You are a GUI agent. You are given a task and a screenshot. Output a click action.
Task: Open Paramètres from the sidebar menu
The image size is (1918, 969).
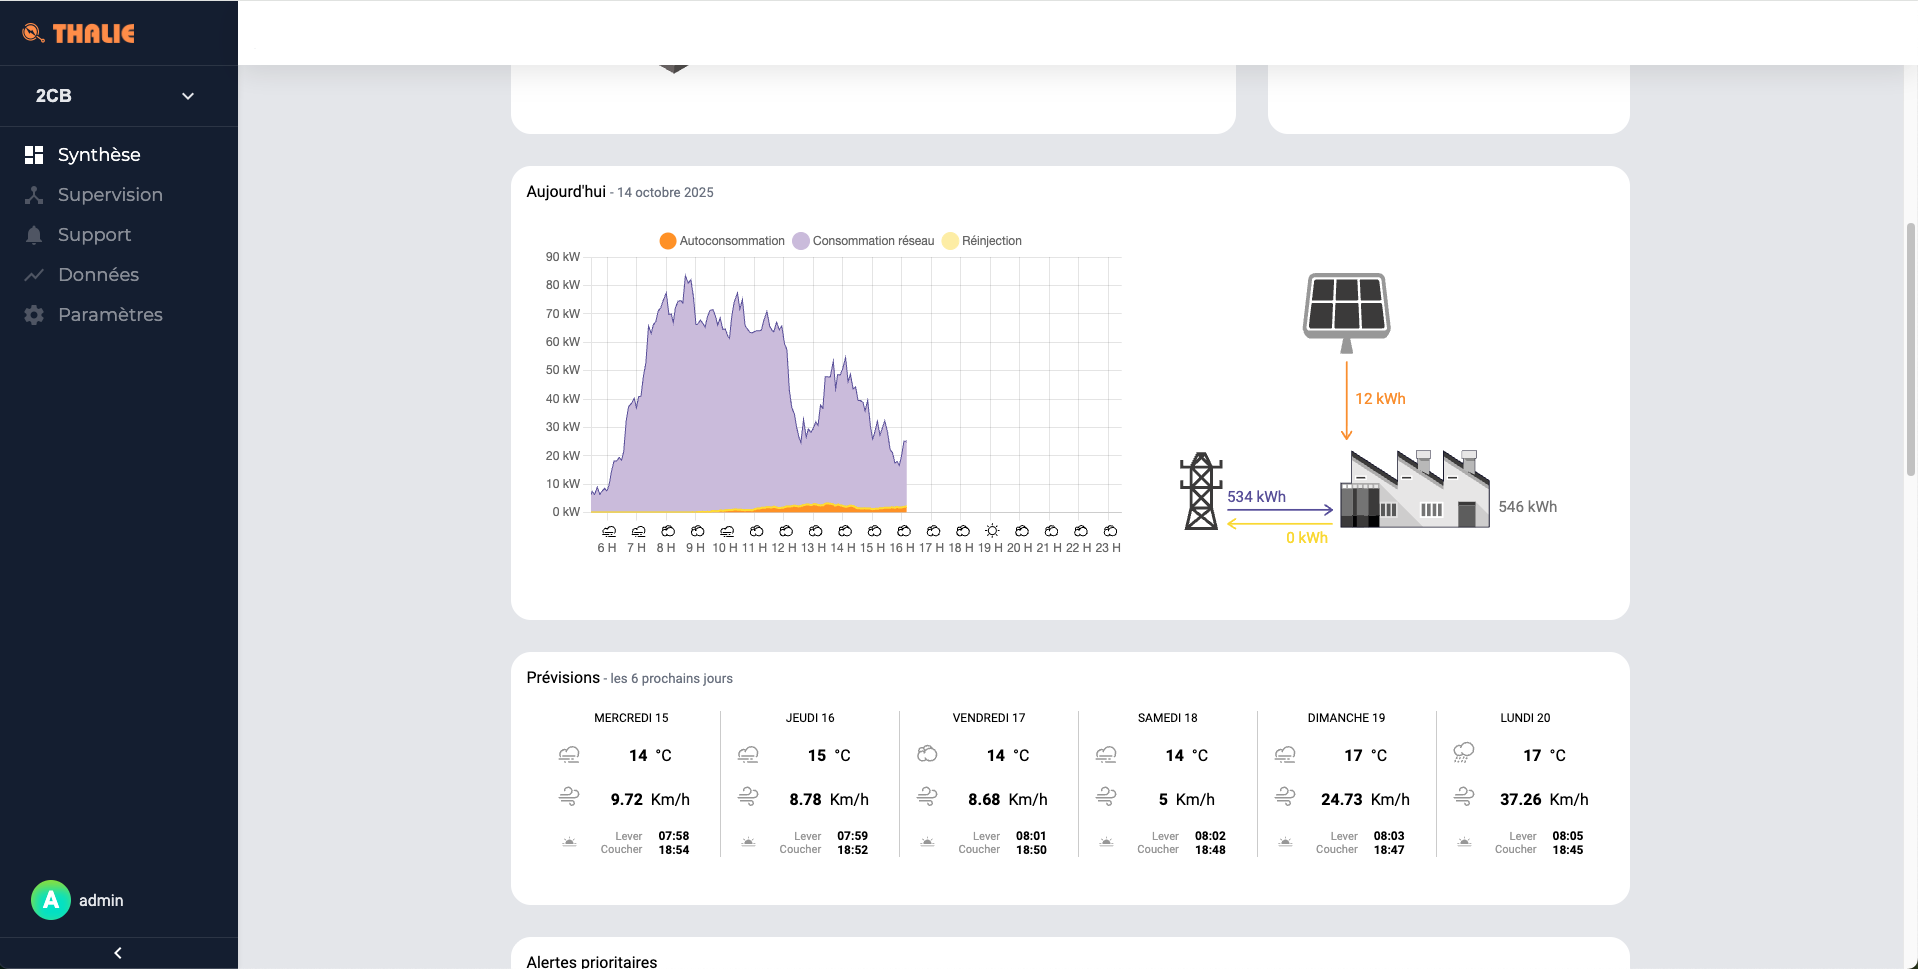click(x=33, y=314)
